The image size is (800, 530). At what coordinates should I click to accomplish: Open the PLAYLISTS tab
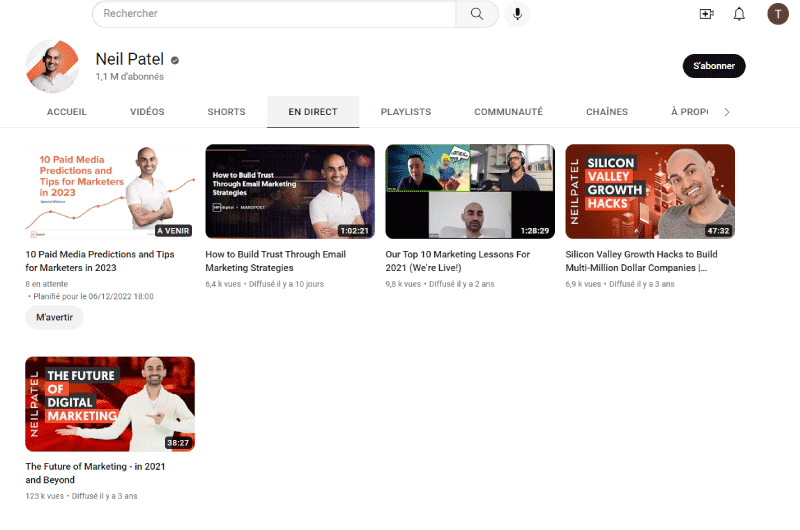(406, 112)
